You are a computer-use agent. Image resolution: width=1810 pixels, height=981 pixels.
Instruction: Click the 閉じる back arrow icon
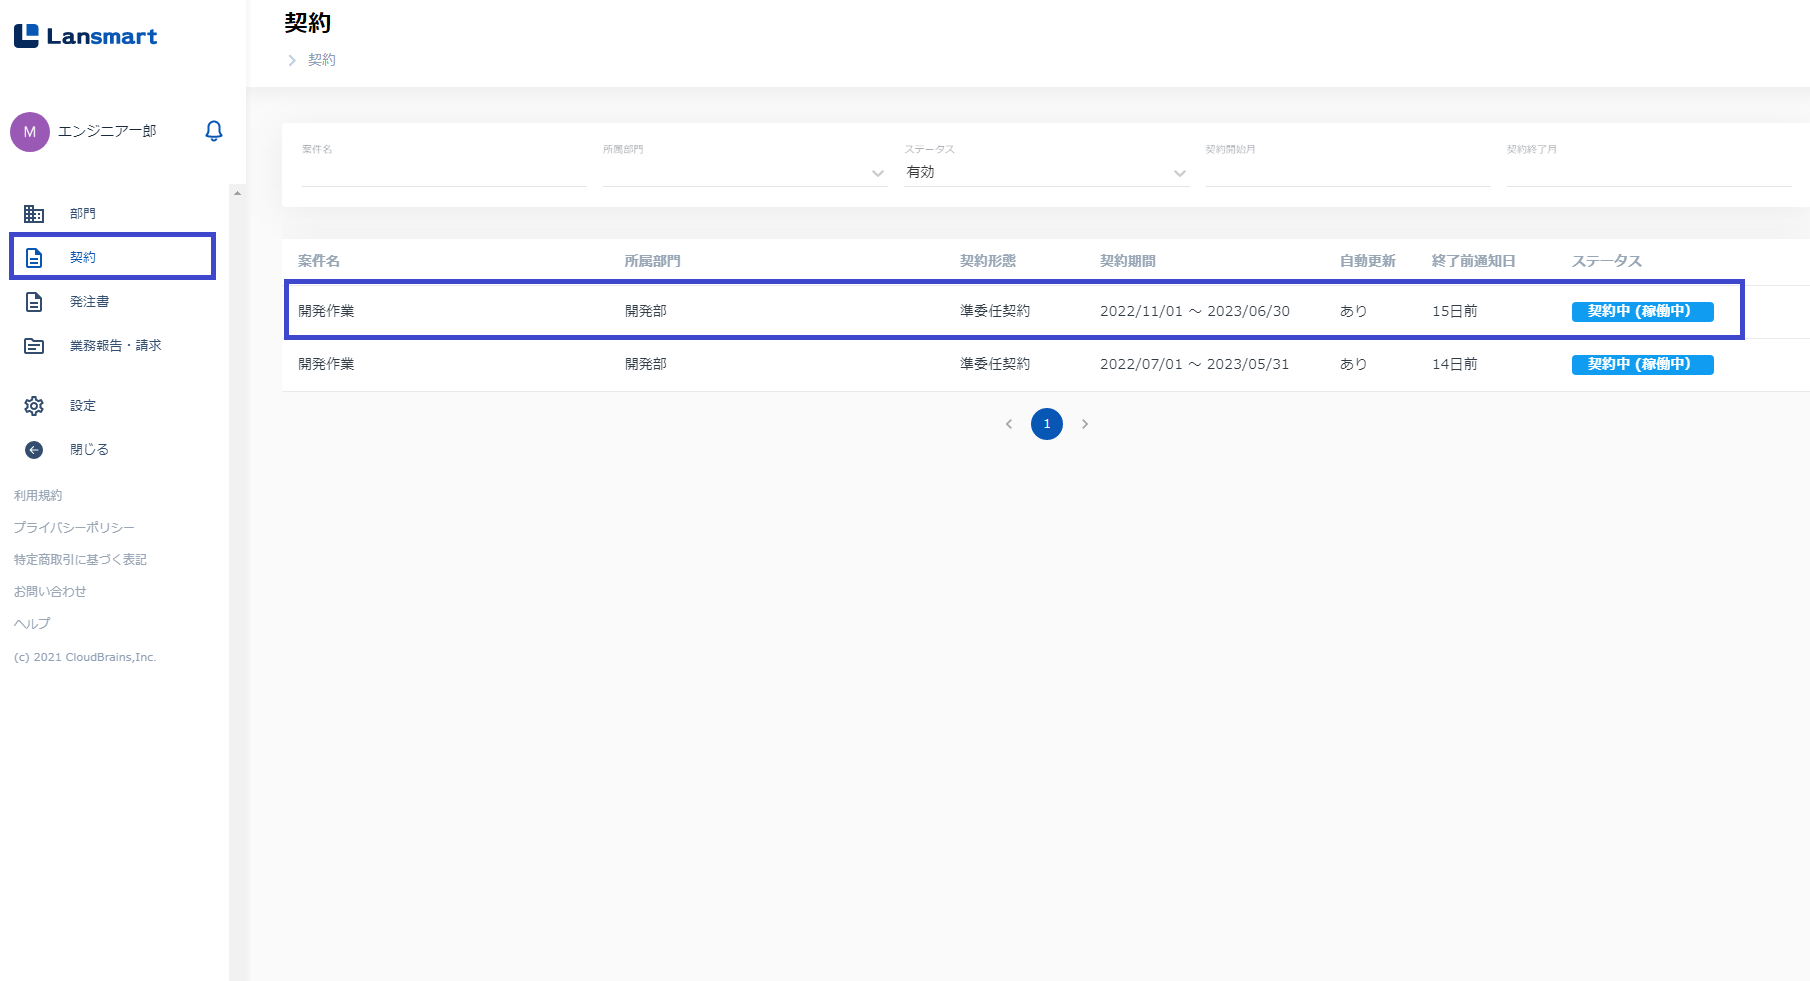tap(34, 450)
